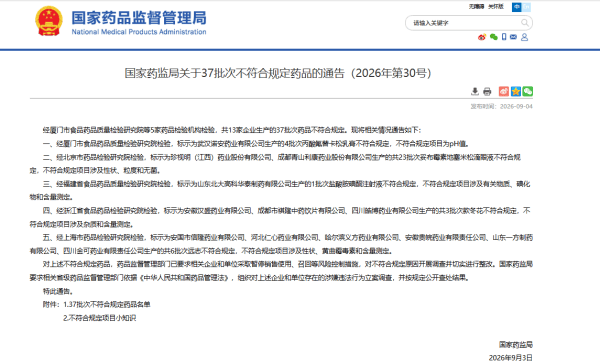This screenshot has width=600, height=364.
Task: Share article to Weibo red icon
Action: pyautogui.click(x=504, y=91)
